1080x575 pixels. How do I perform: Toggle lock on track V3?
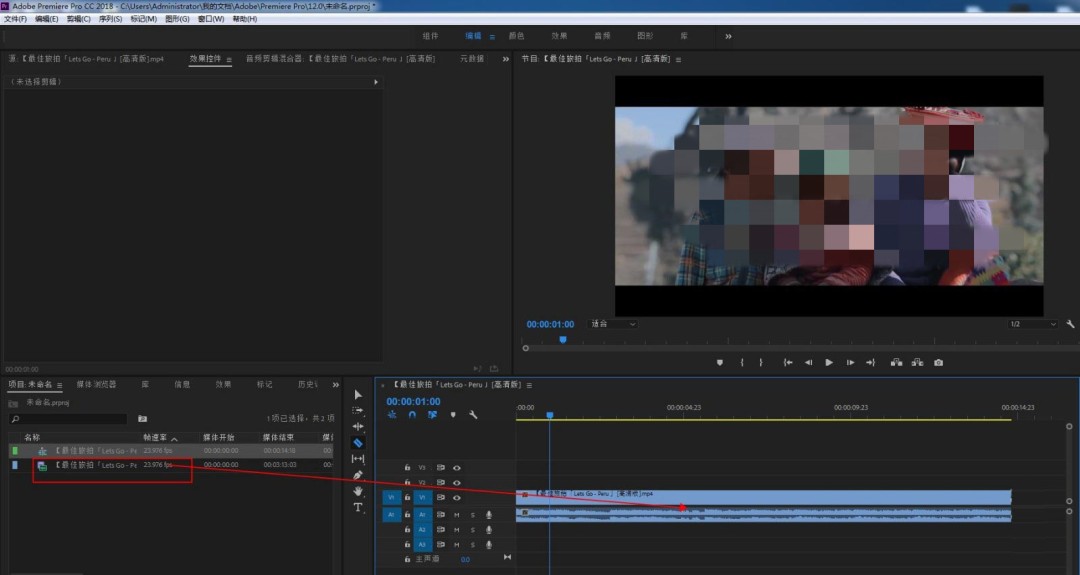[407, 467]
